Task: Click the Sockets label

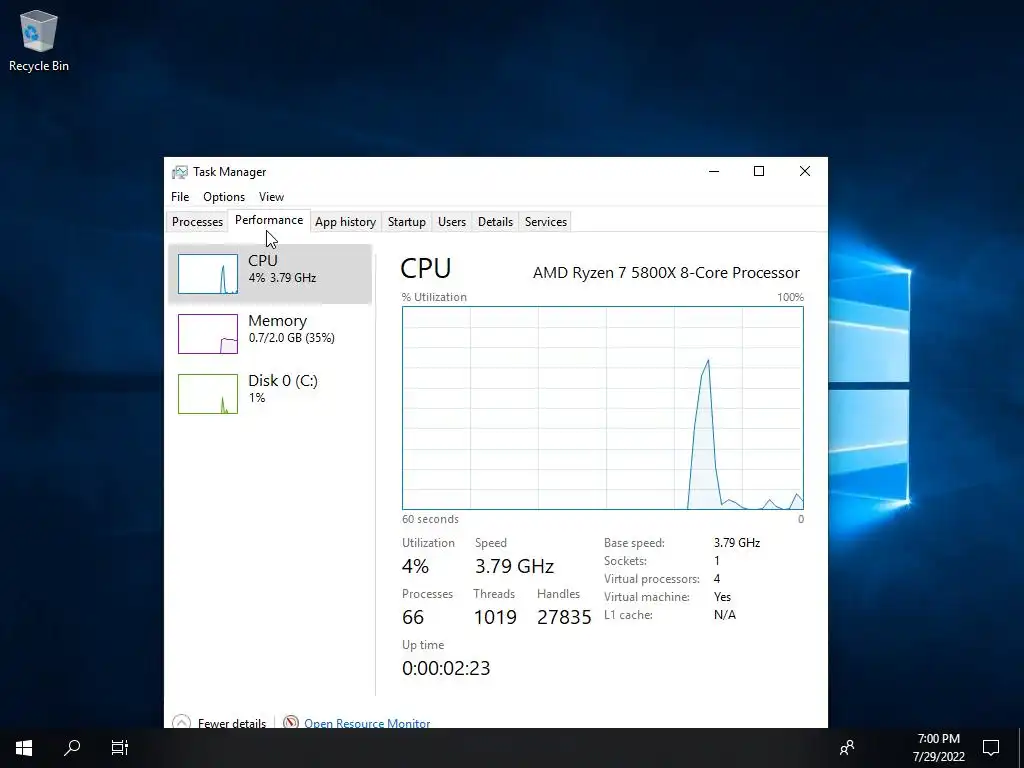Action: [x=625, y=560]
